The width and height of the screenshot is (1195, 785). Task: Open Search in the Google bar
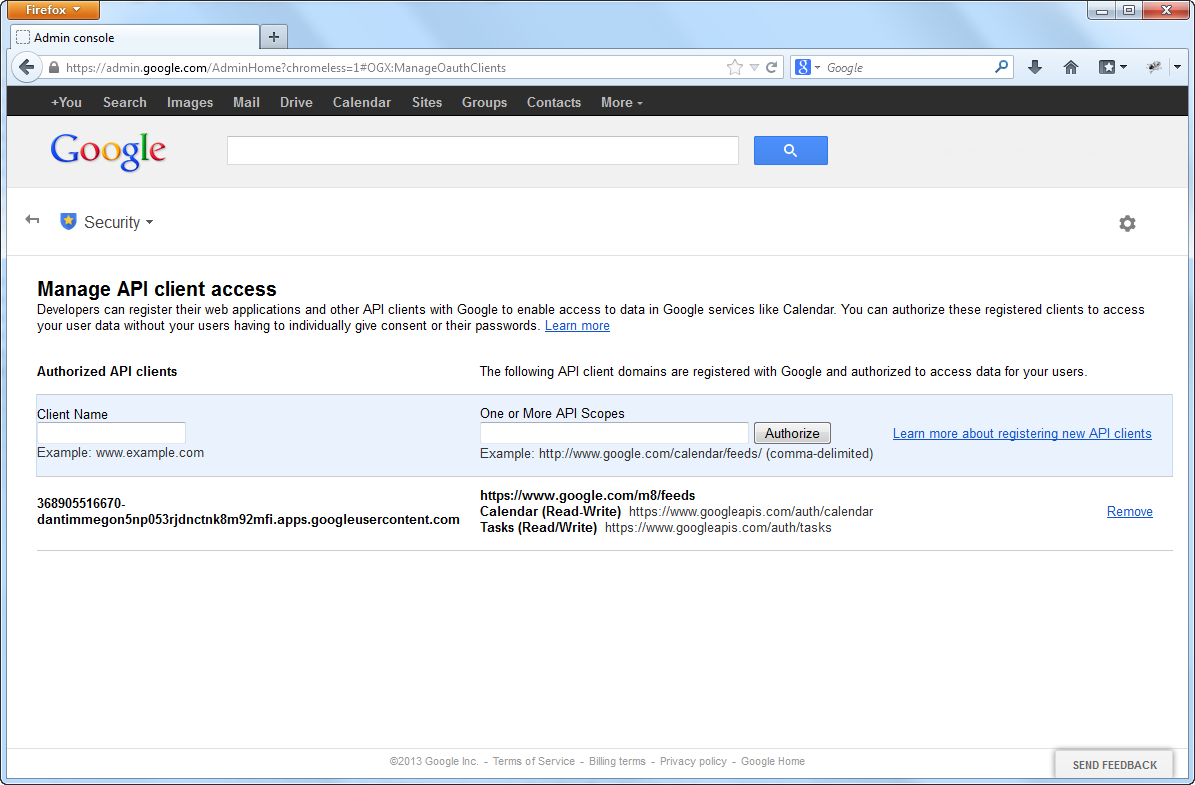(125, 102)
